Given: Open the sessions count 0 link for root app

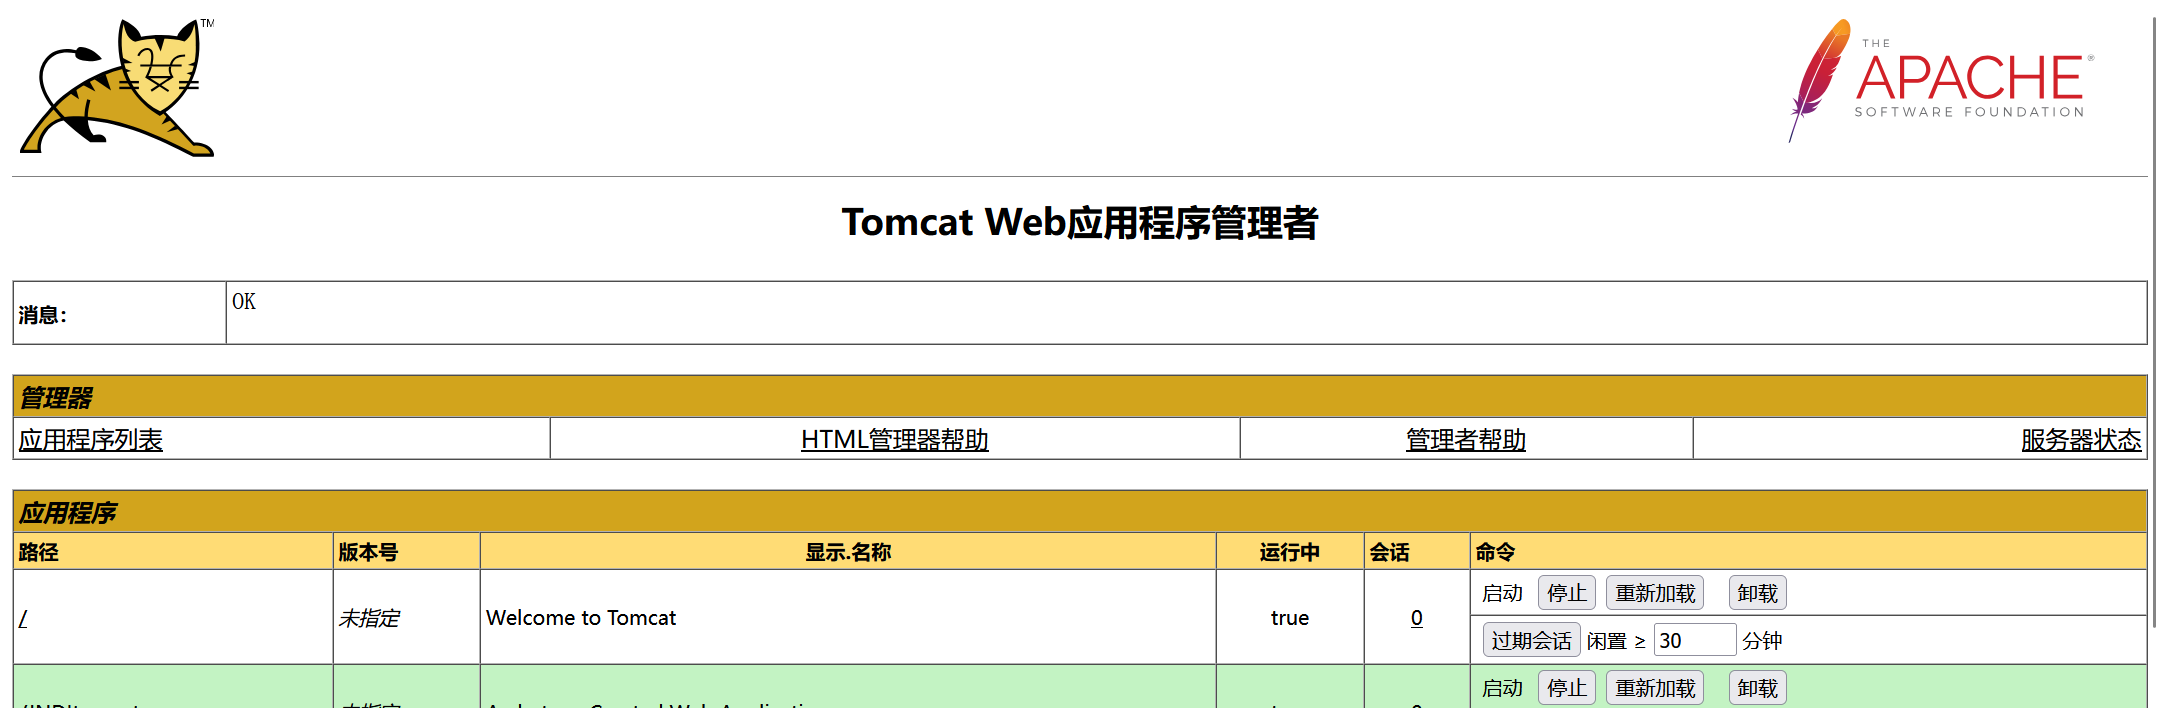Looking at the screenshot, I should pos(1416,618).
